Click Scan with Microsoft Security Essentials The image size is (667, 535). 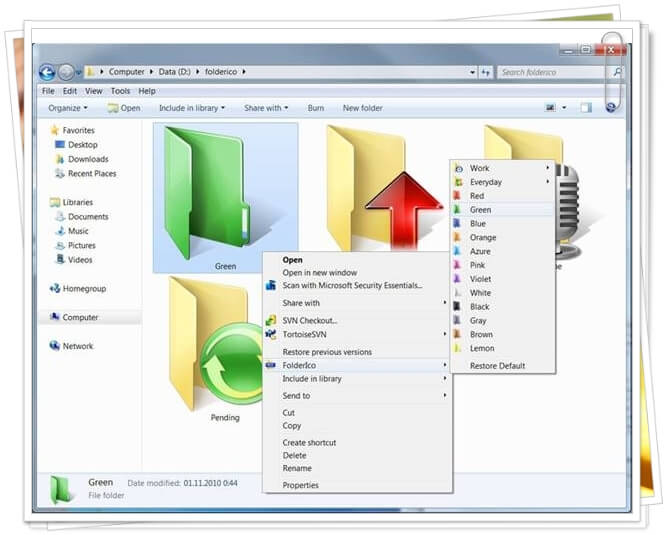pyautogui.click(x=357, y=285)
